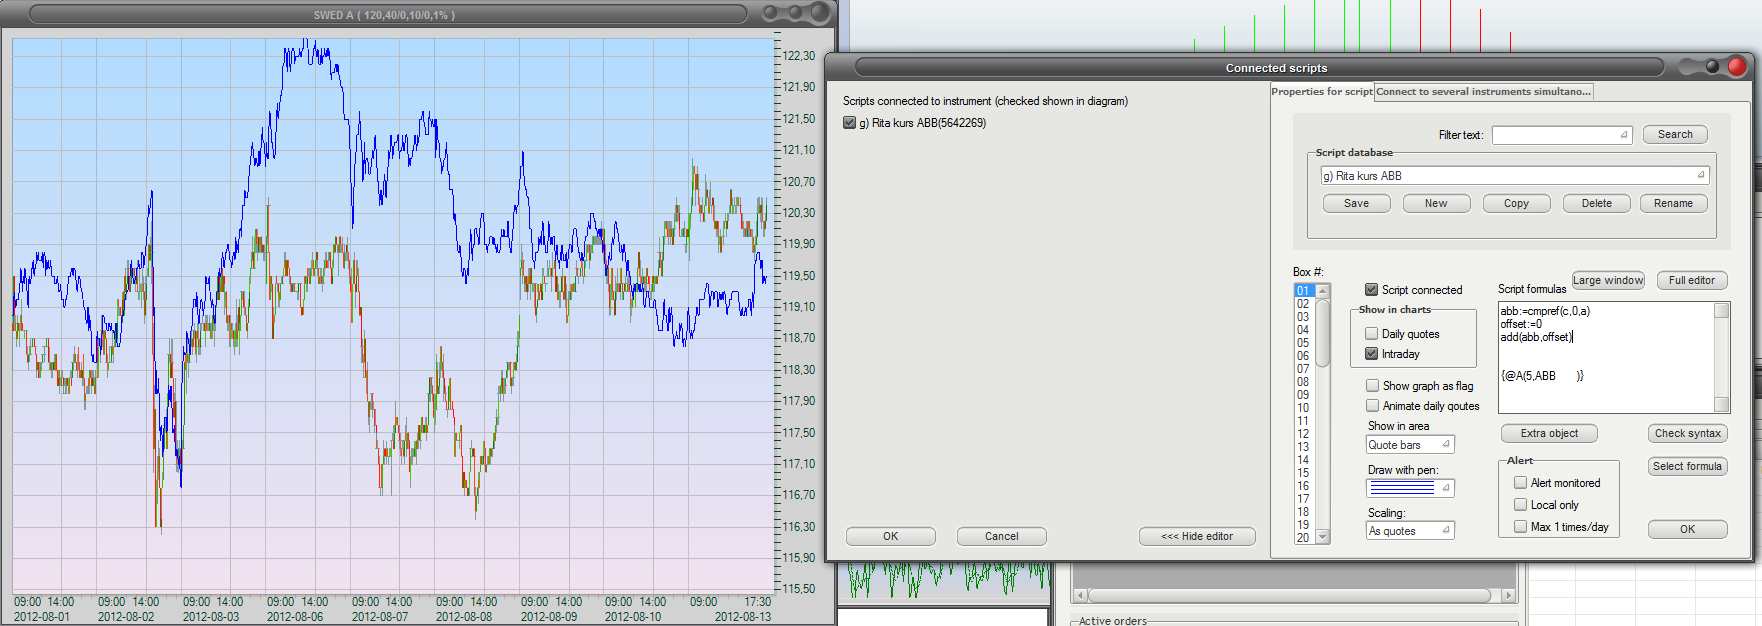Click the Check syntax button
This screenshot has width=1762, height=626.
(1687, 434)
